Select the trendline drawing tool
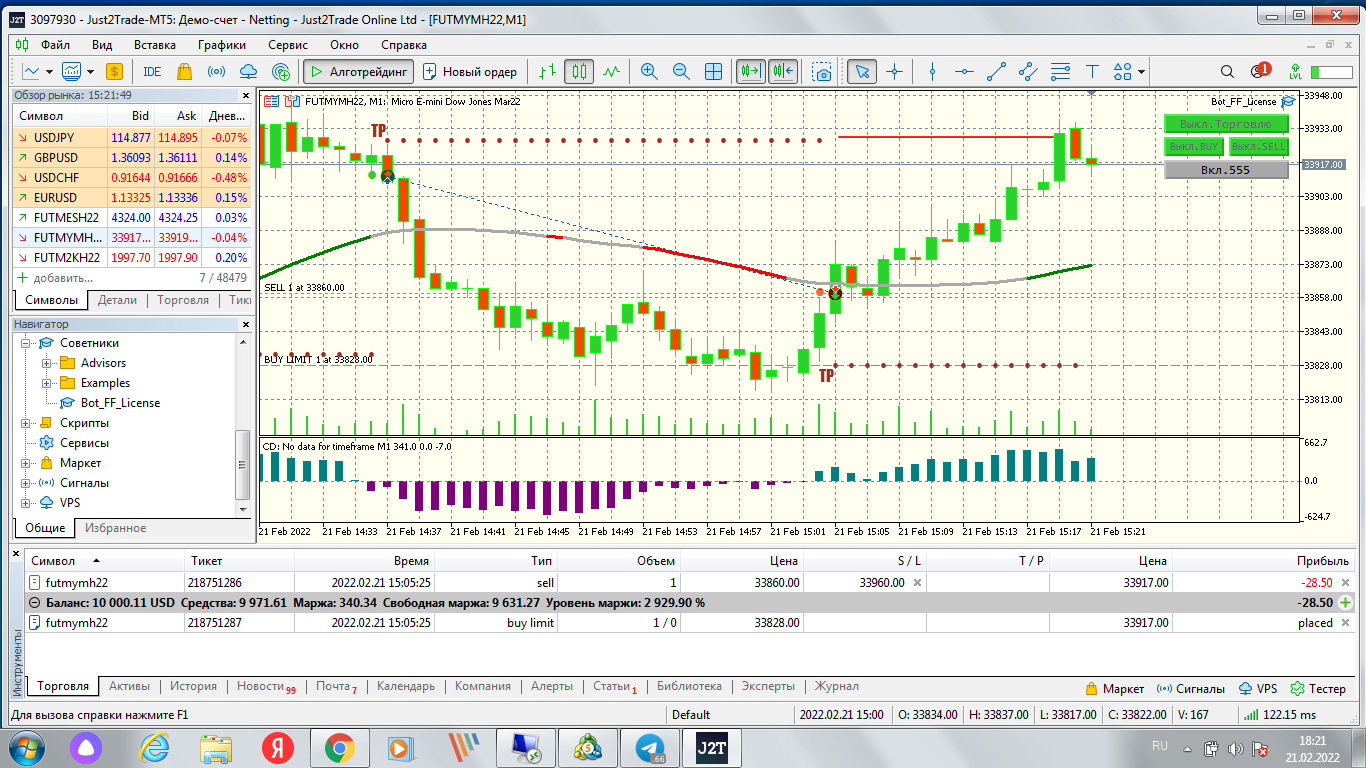The width and height of the screenshot is (1366, 768). (x=996, y=72)
